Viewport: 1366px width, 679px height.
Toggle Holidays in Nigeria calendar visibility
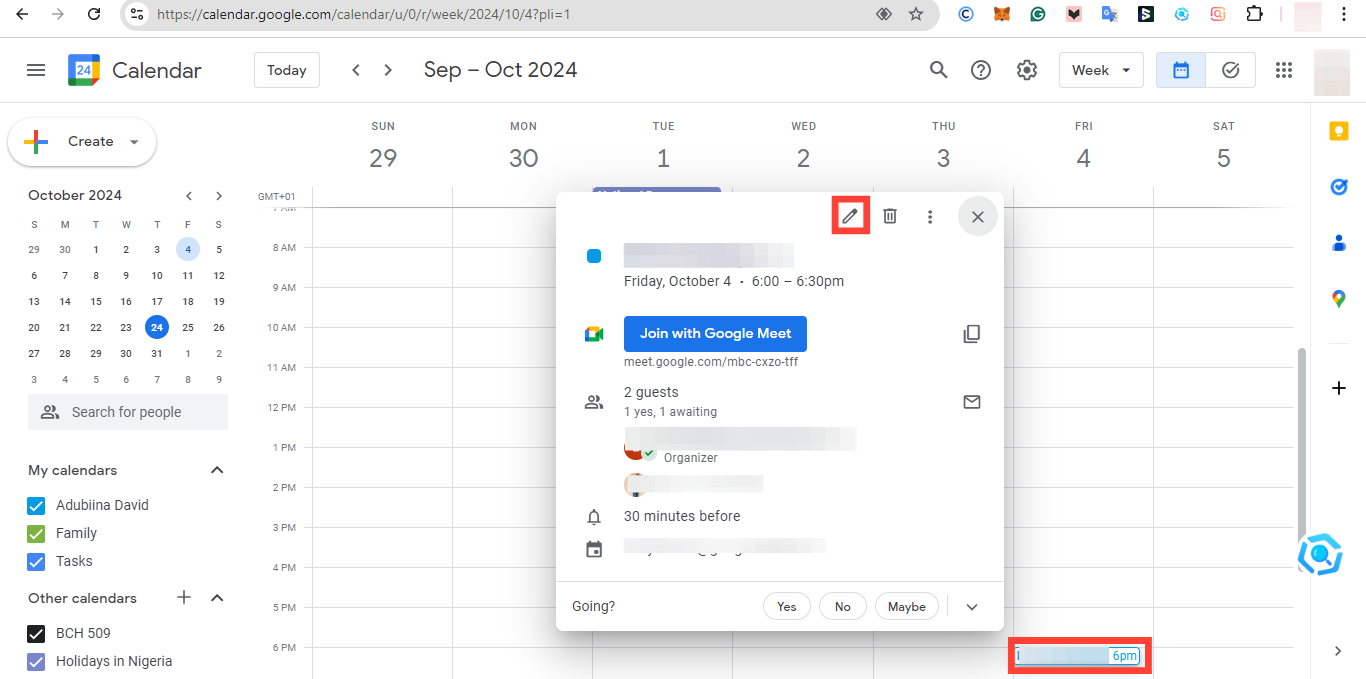pyautogui.click(x=36, y=662)
